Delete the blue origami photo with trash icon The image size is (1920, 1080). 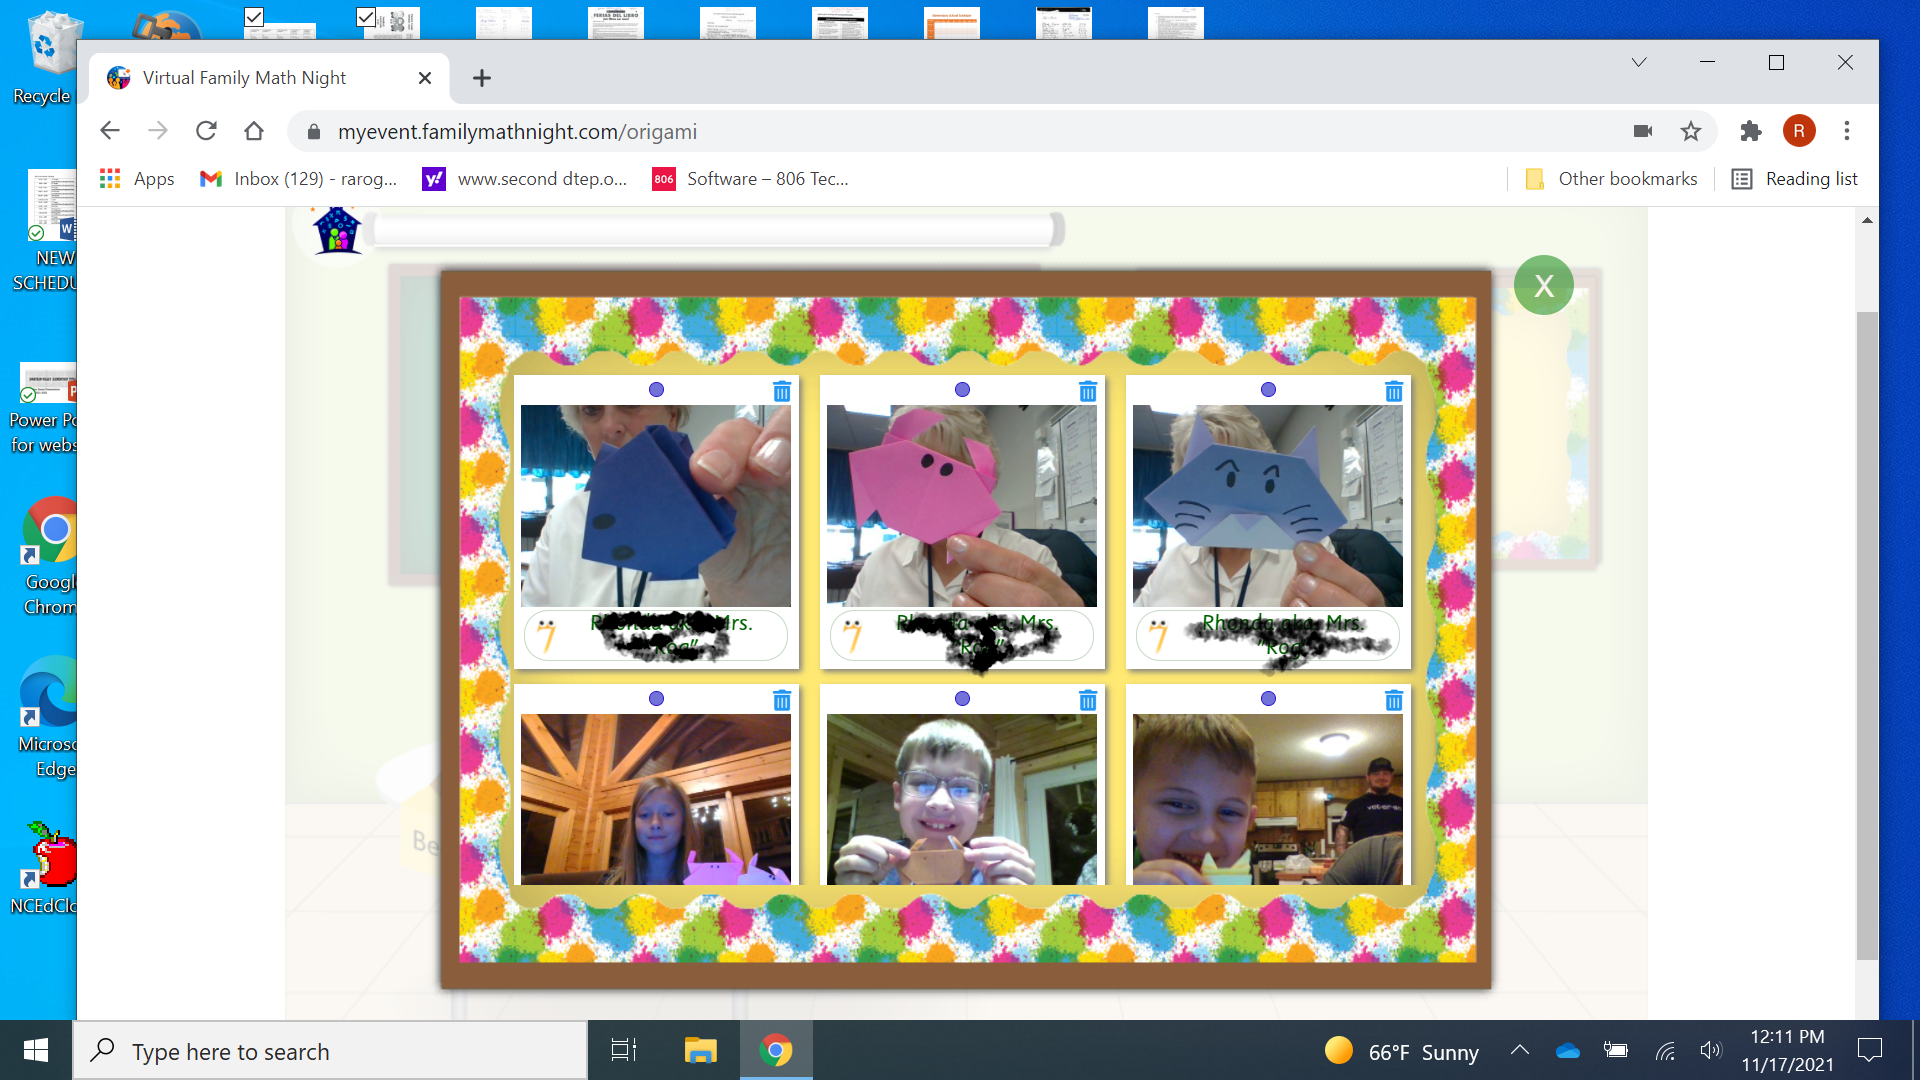[782, 392]
